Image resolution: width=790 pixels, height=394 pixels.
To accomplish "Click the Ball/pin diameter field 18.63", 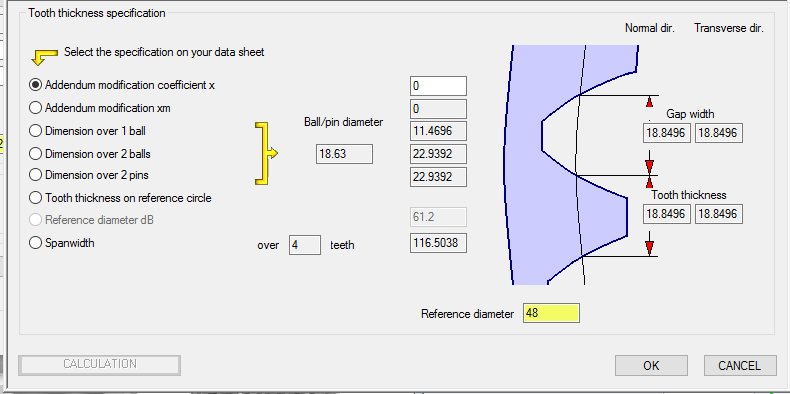I will tap(345, 154).
